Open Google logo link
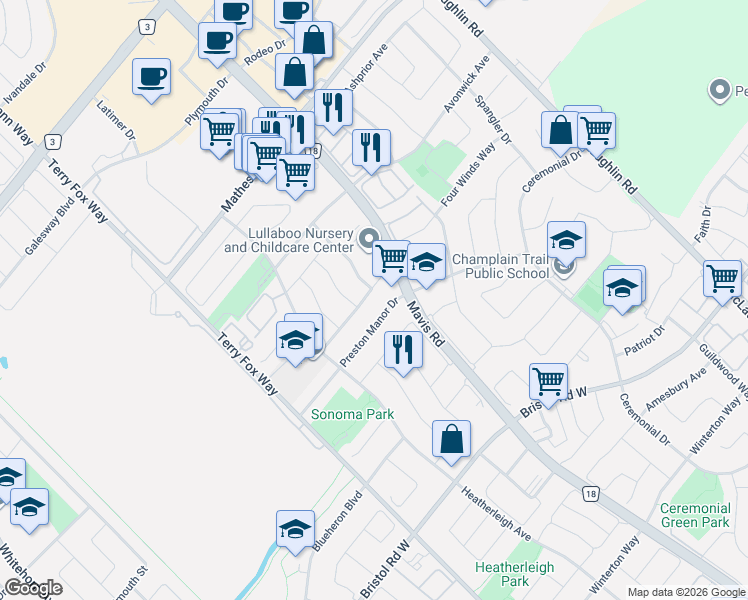 pos(33,589)
